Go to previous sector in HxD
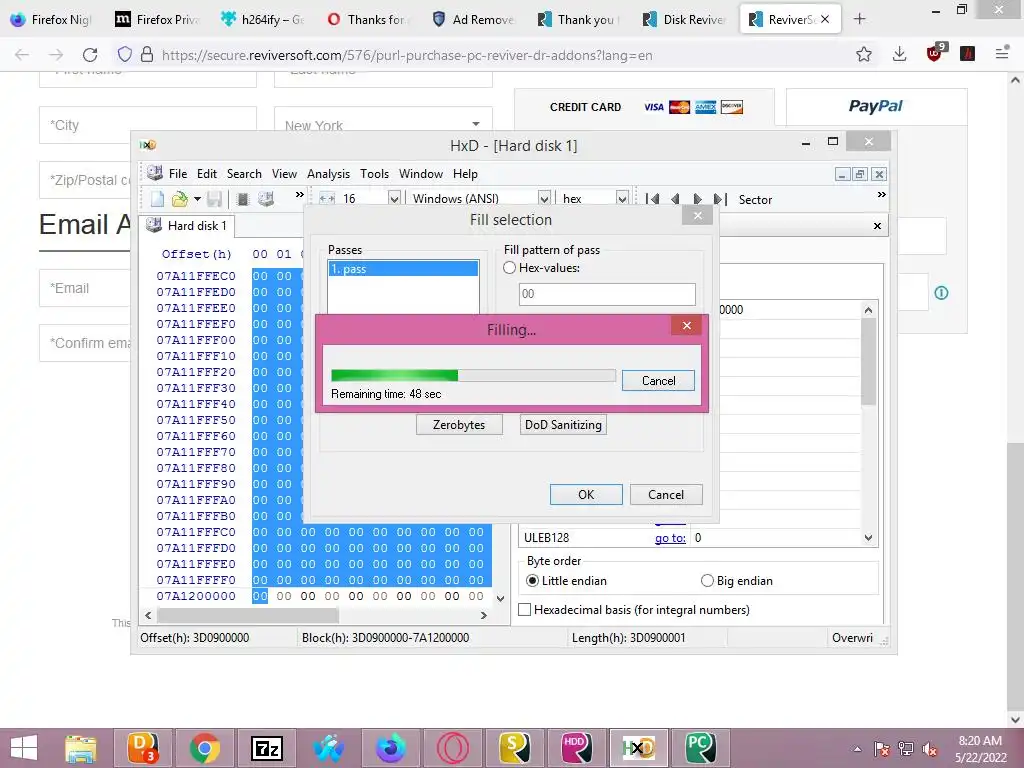This screenshot has height=768, width=1024. (675, 199)
